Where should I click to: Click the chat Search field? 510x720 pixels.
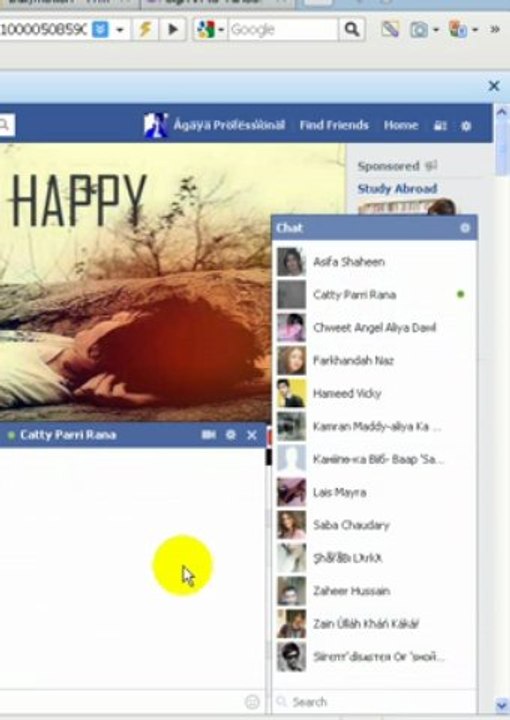(374, 702)
